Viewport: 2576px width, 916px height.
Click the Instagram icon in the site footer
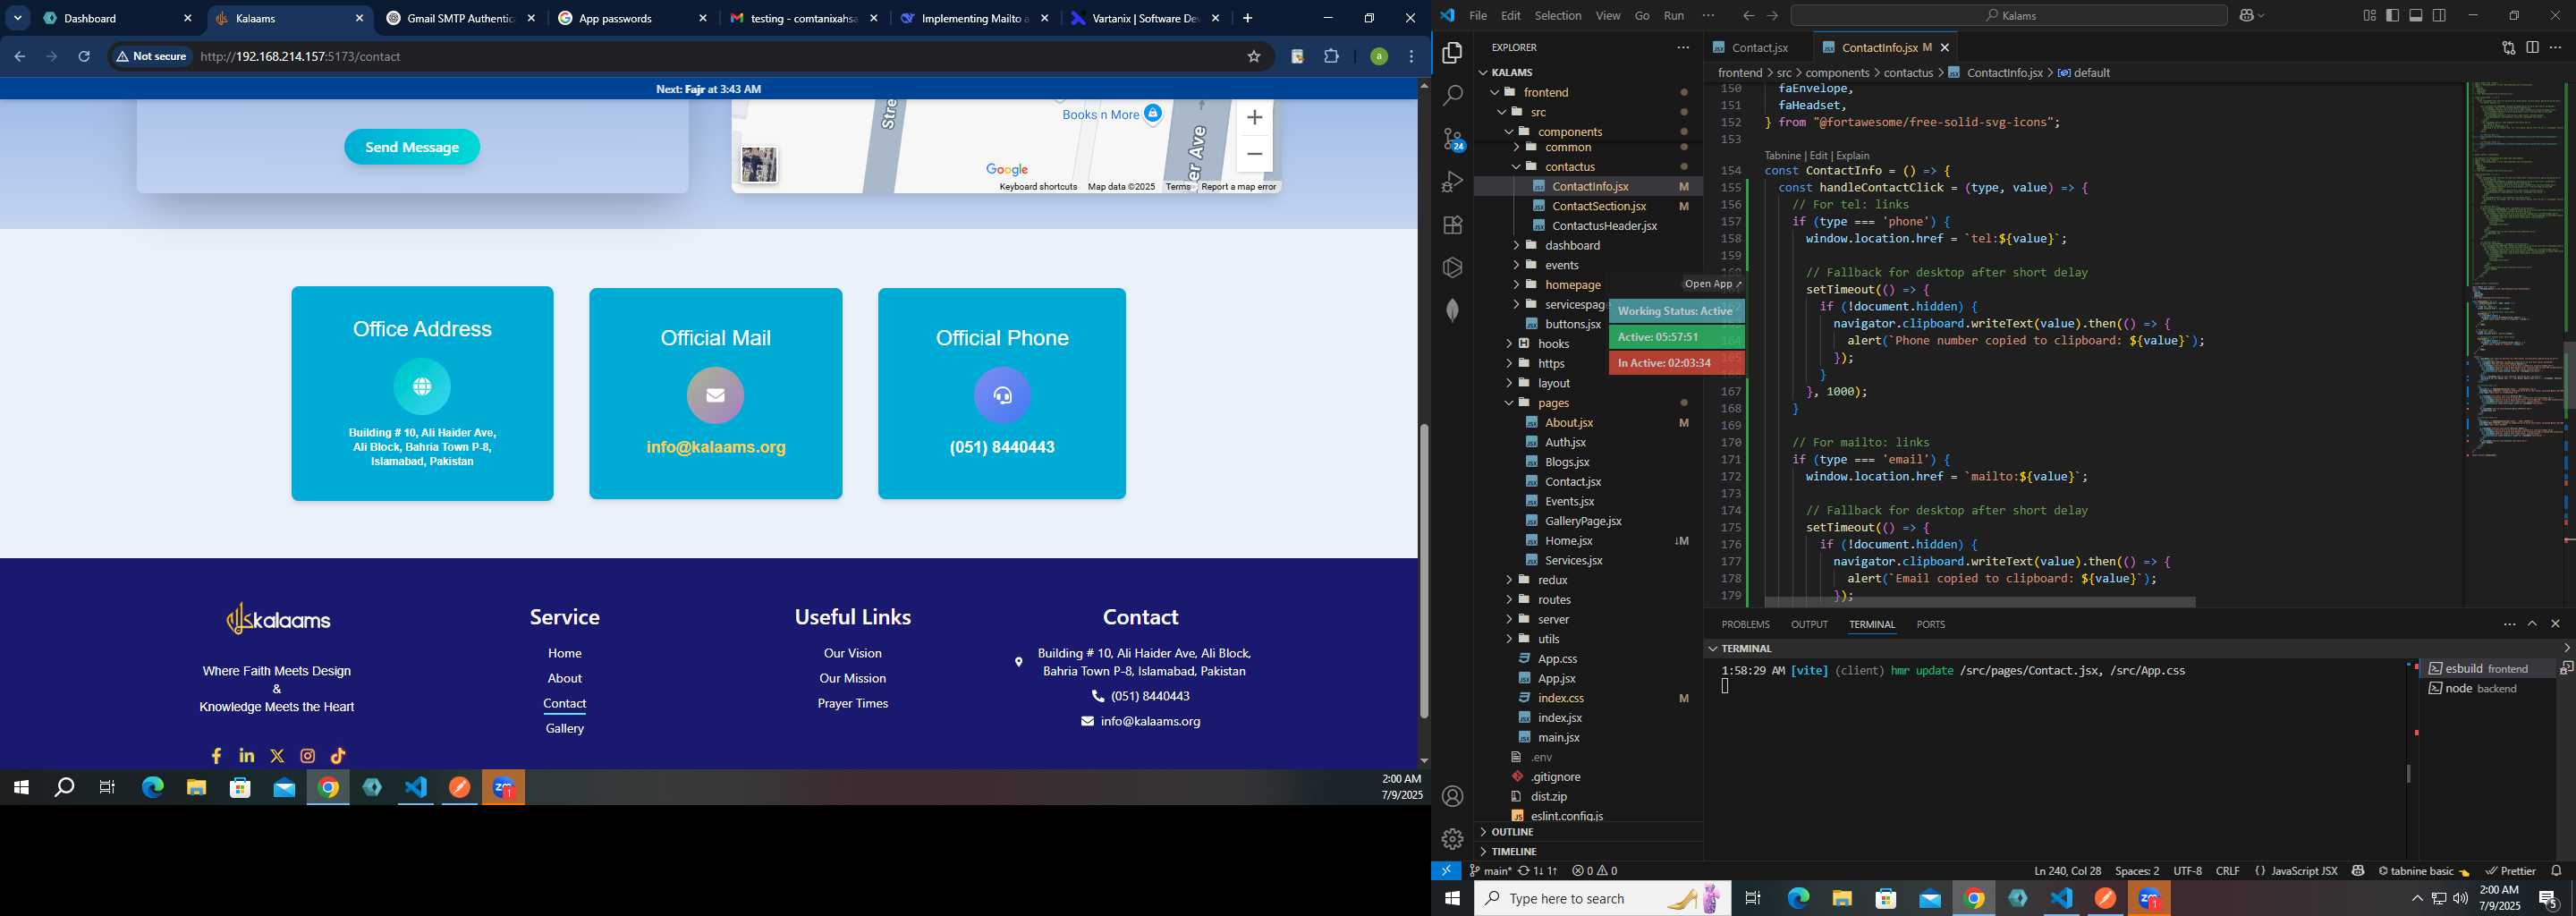(308, 756)
